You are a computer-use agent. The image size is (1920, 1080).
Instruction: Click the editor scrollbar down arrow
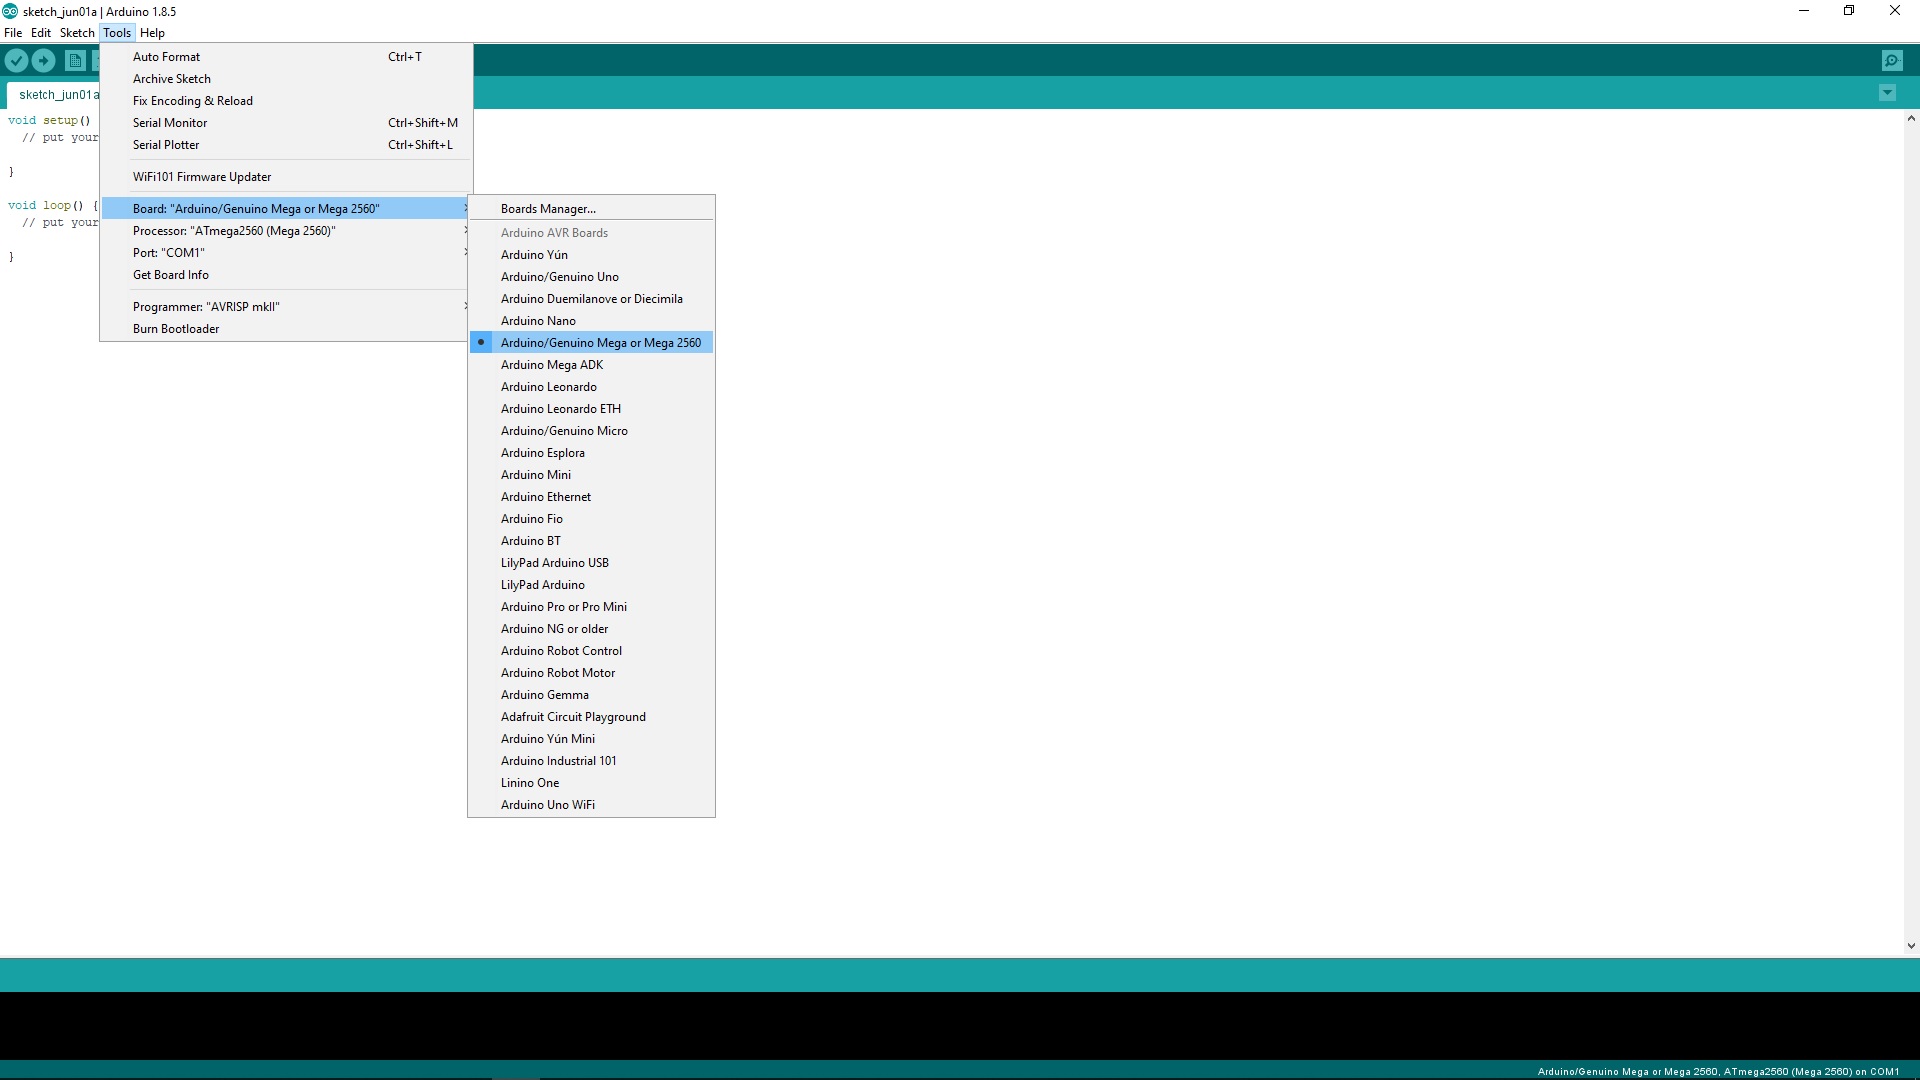1911,946
